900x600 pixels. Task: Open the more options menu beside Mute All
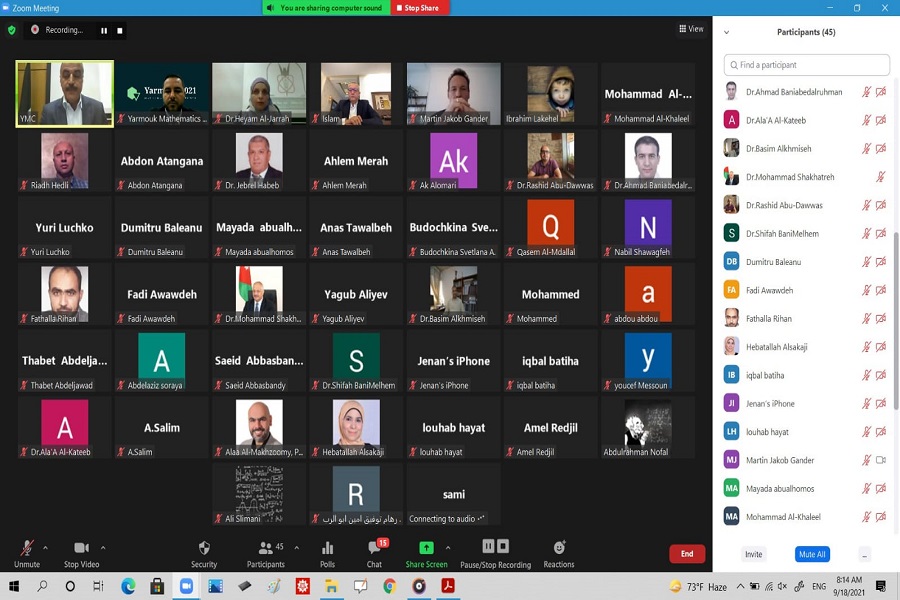864,554
